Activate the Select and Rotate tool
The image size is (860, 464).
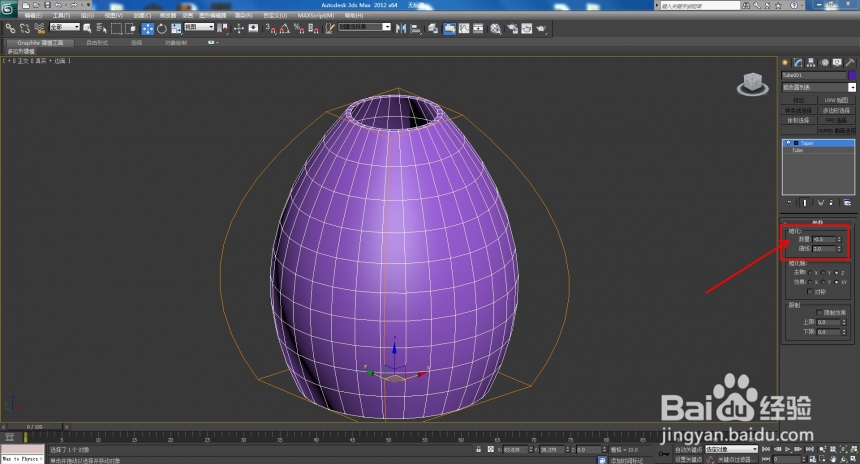[162, 29]
